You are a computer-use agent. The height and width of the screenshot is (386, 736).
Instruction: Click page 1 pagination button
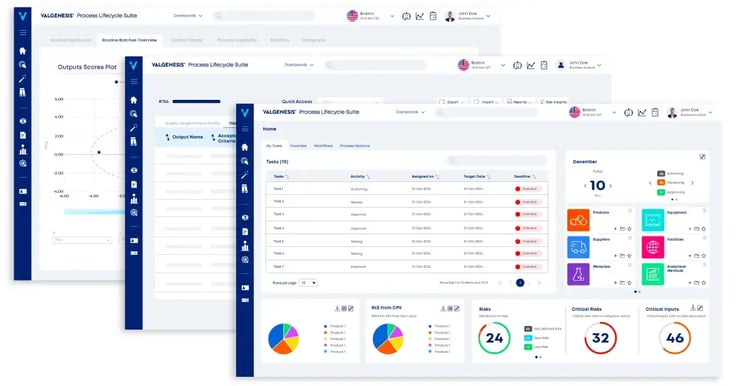coord(520,283)
